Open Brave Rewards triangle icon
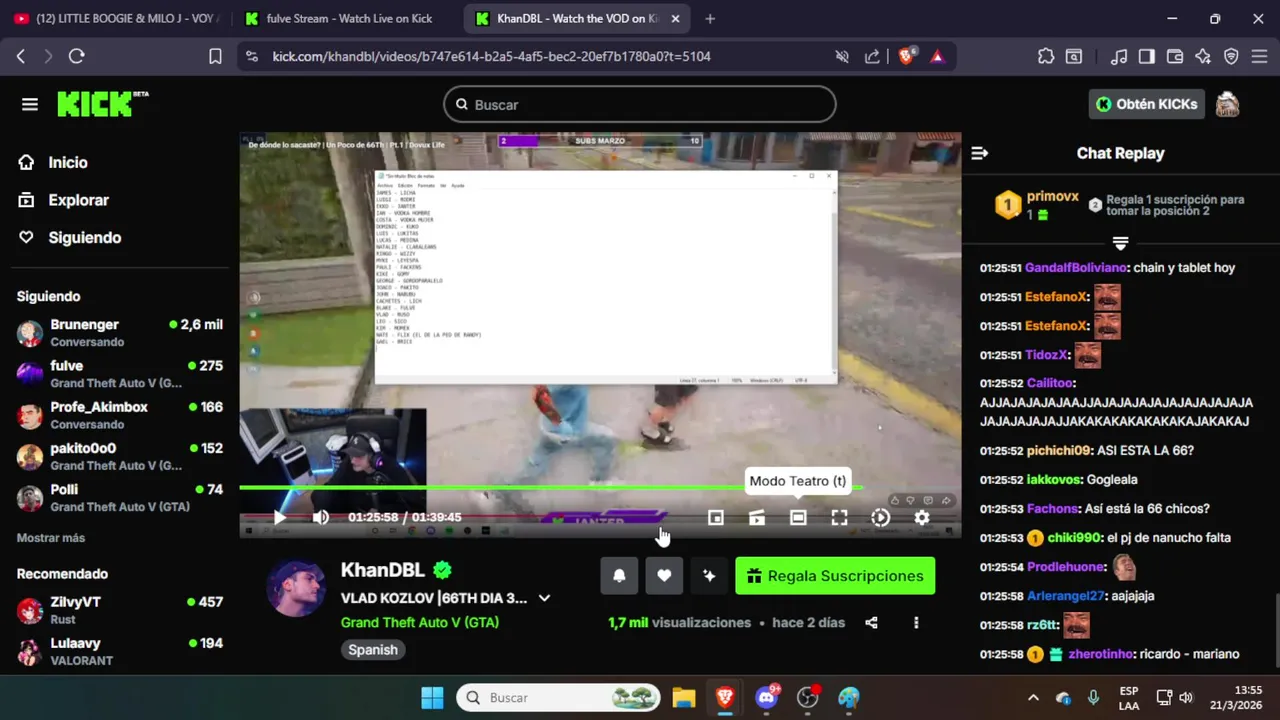Screen dimensions: 1280x720 click(x=937, y=57)
